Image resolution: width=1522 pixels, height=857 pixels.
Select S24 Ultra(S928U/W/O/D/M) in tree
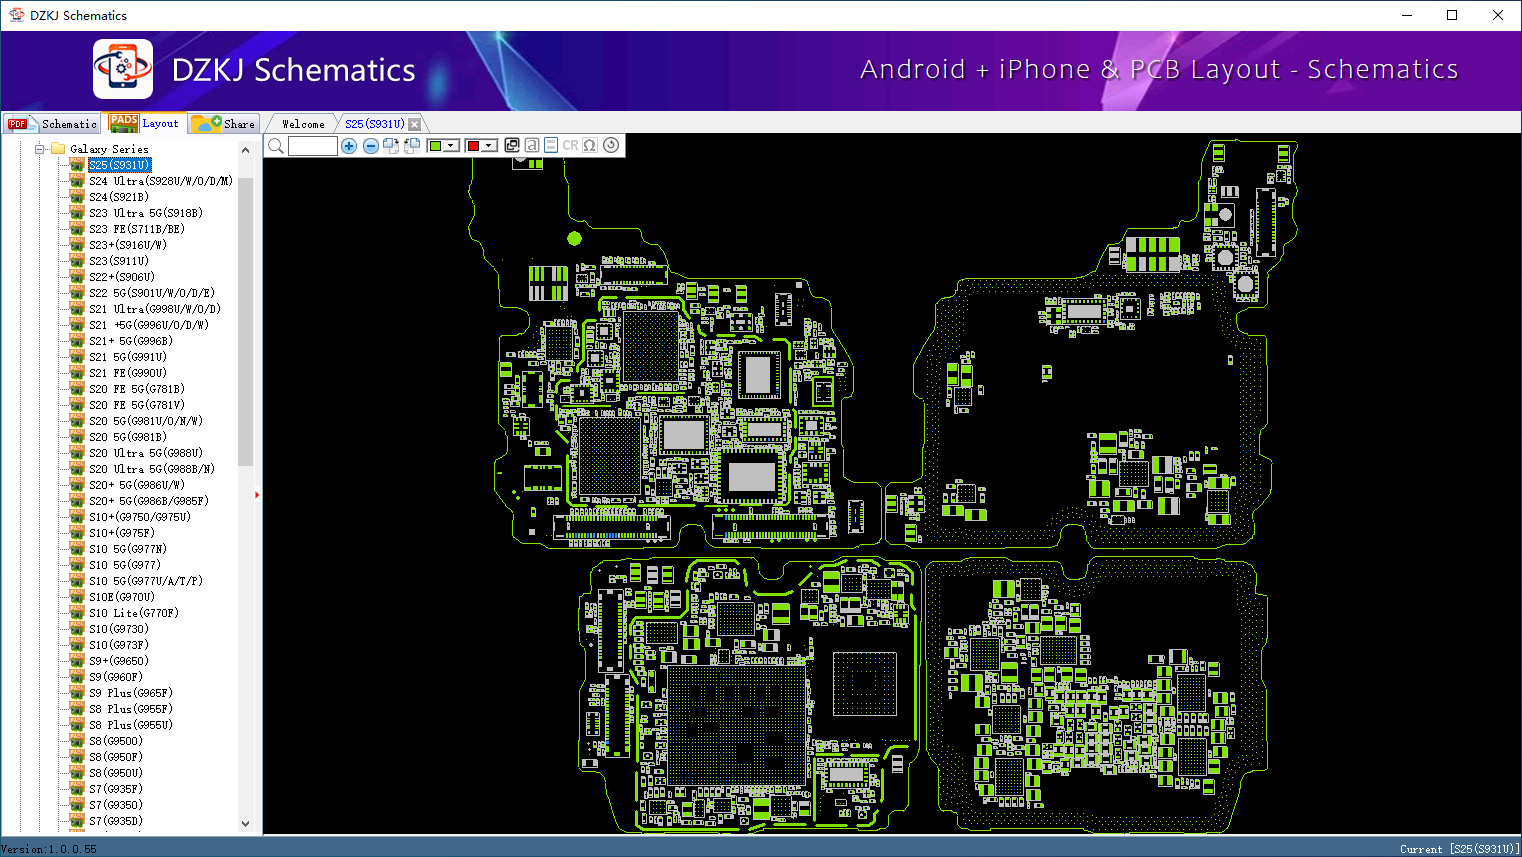click(x=161, y=181)
